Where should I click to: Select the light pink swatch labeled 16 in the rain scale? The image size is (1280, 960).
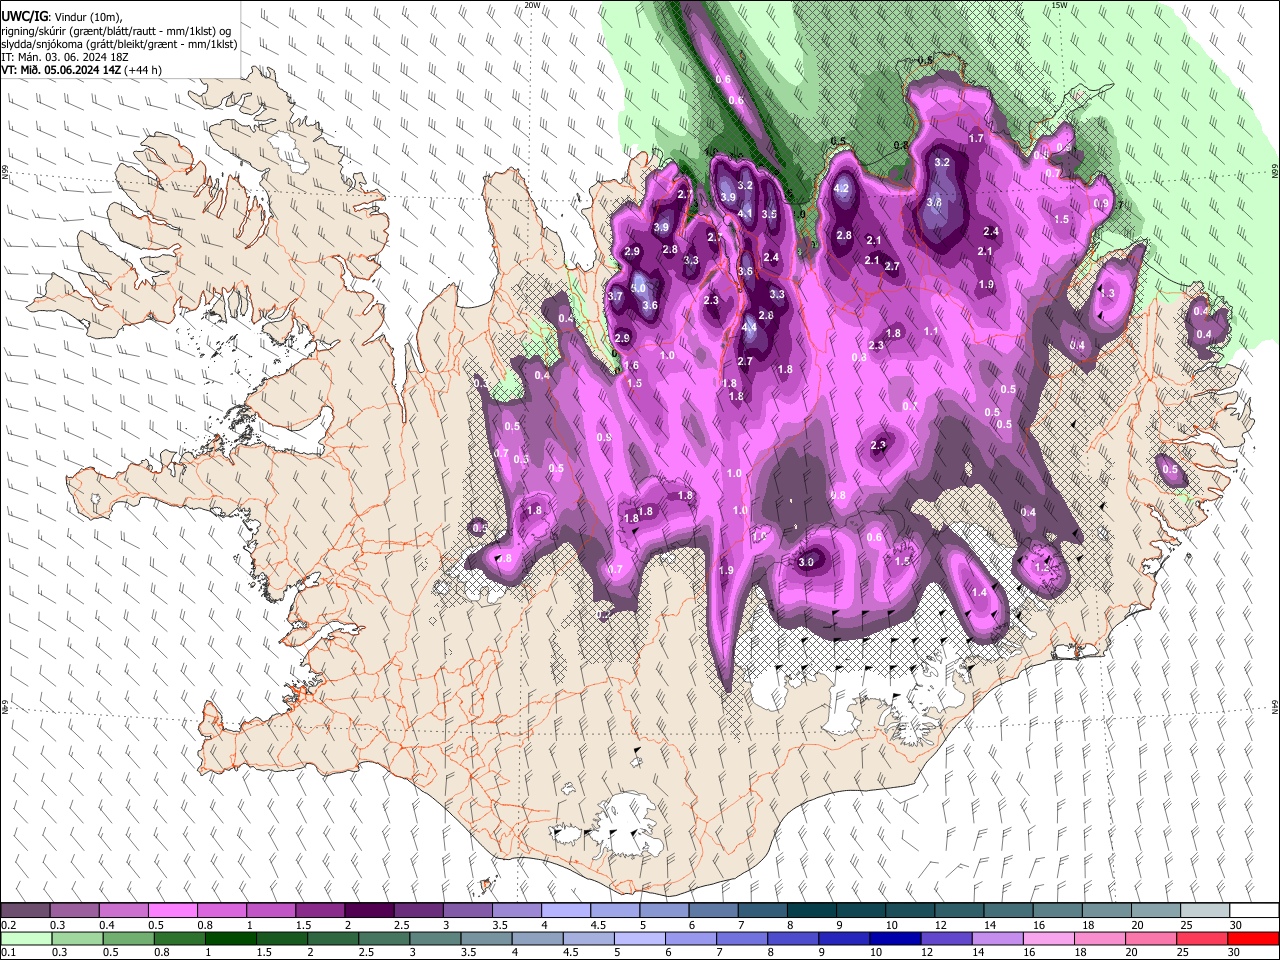[x=1048, y=938]
